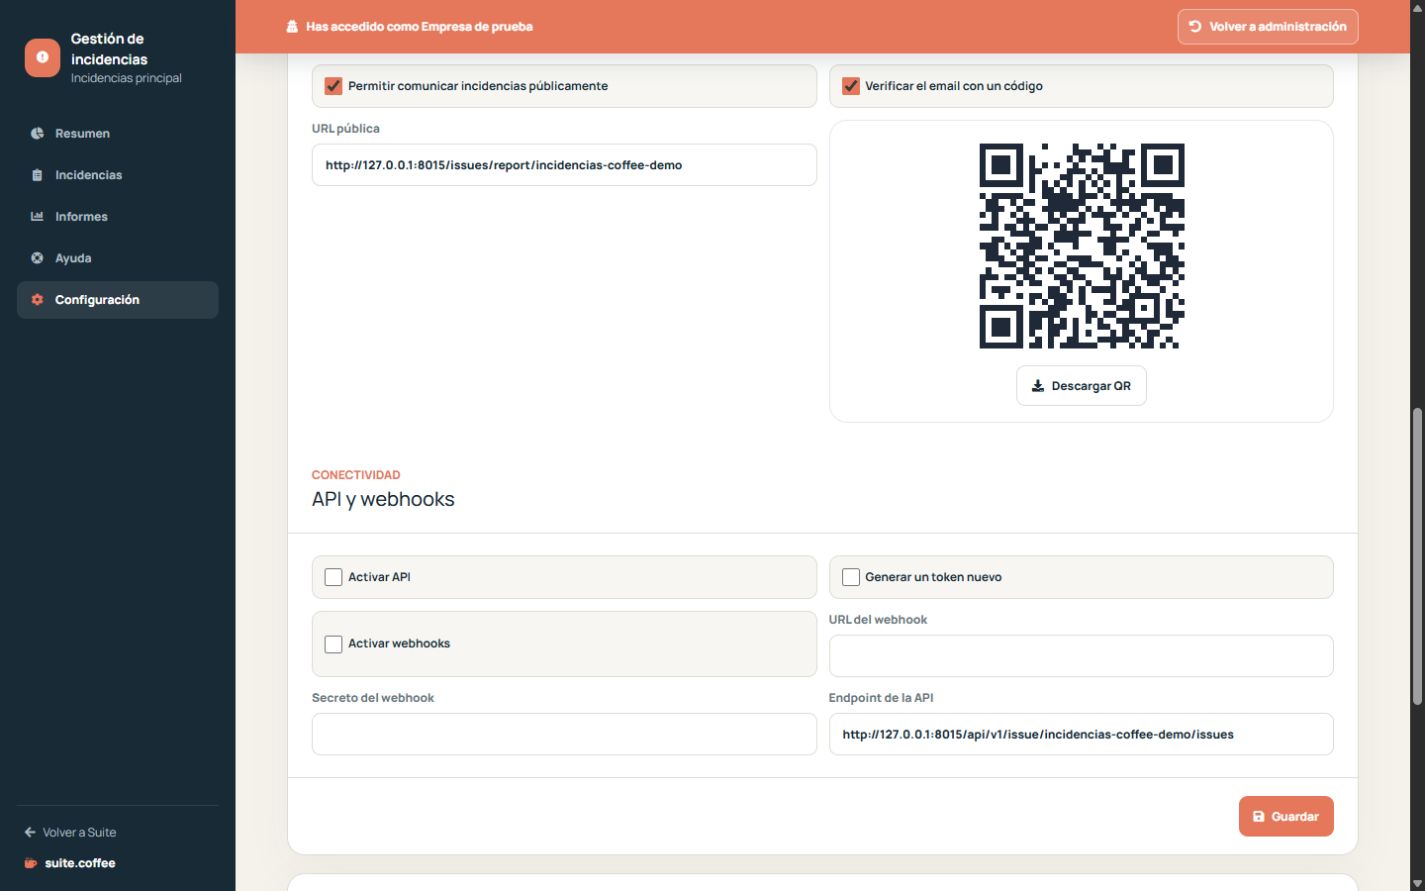Click the scrollbar down arrow
Viewport: 1425px width, 891px height.
pos(1417,883)
